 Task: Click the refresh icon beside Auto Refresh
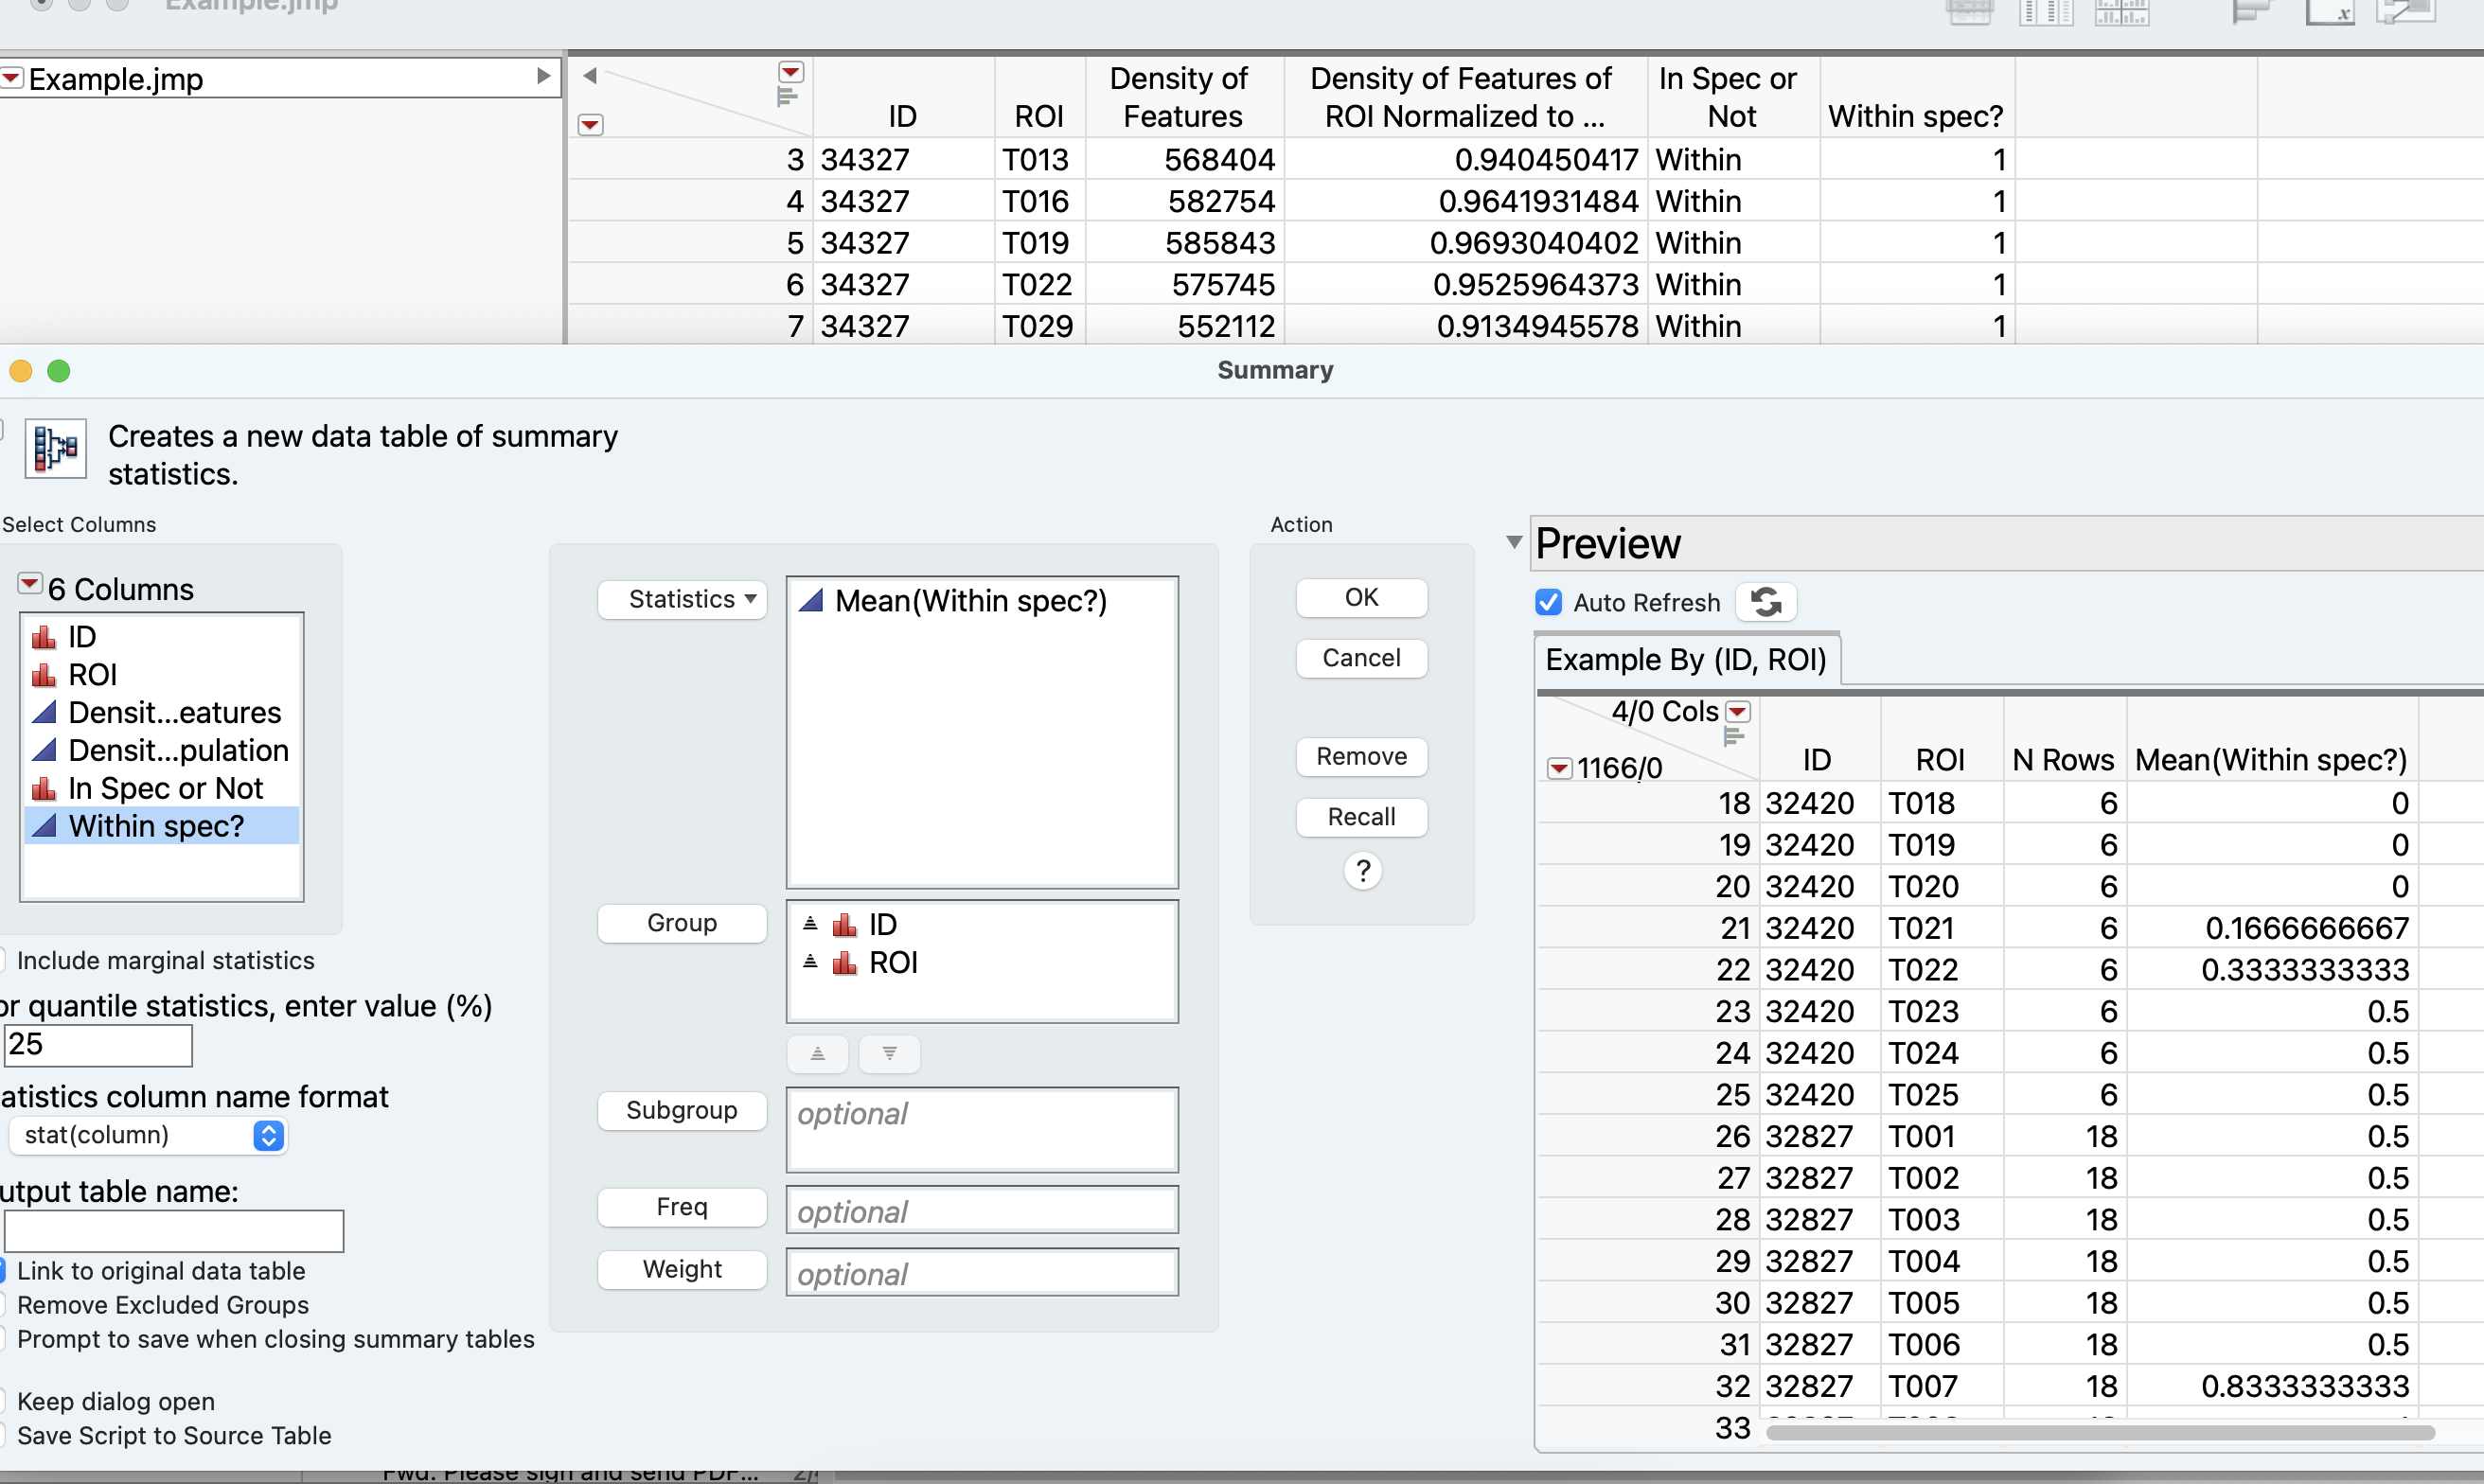click(x=1766, y=601)
